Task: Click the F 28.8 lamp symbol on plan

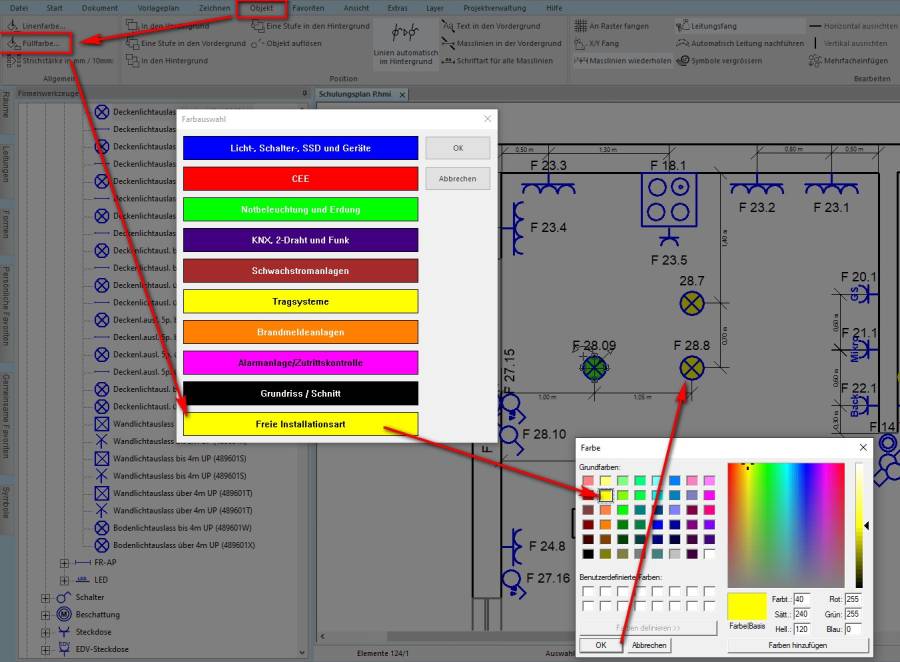Action: point(690,368)
